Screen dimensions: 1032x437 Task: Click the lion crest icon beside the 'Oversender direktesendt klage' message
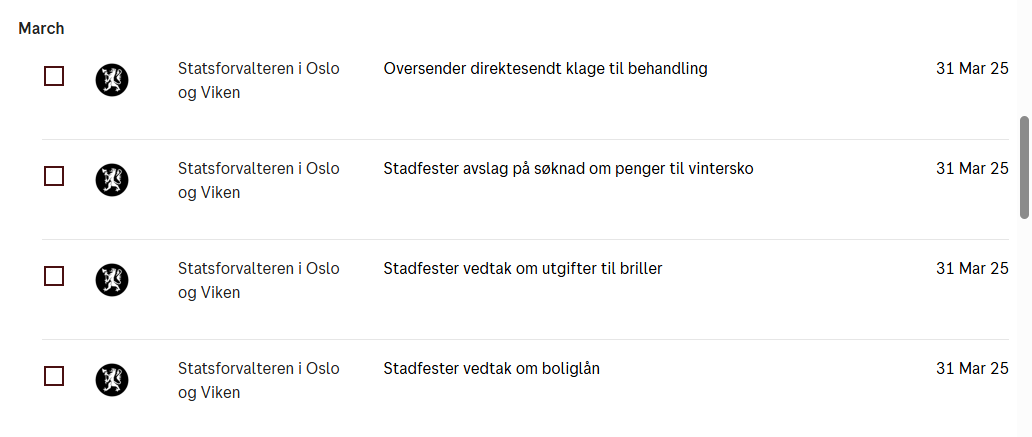click(x=112, y=80)
